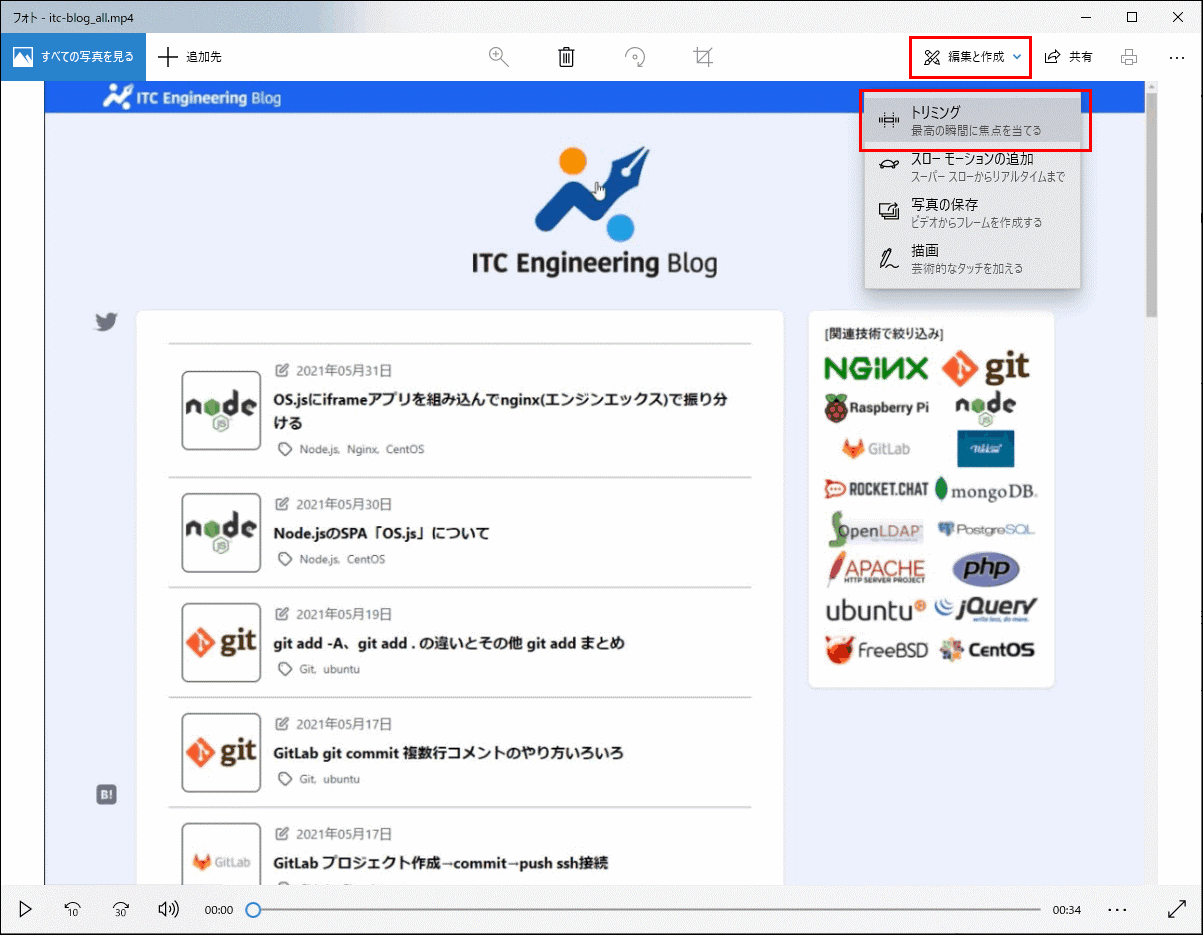Click the print icon
The image size is (1203, 935).
(1129, 57)
